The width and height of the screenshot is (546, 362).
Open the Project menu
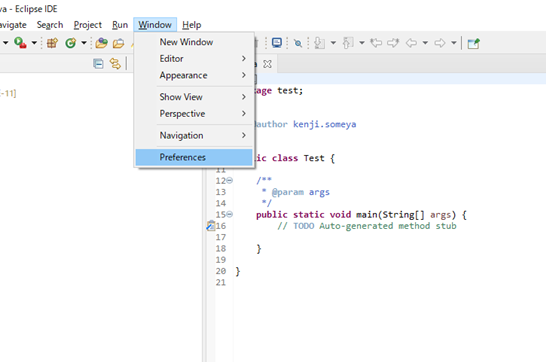point(88,25)
